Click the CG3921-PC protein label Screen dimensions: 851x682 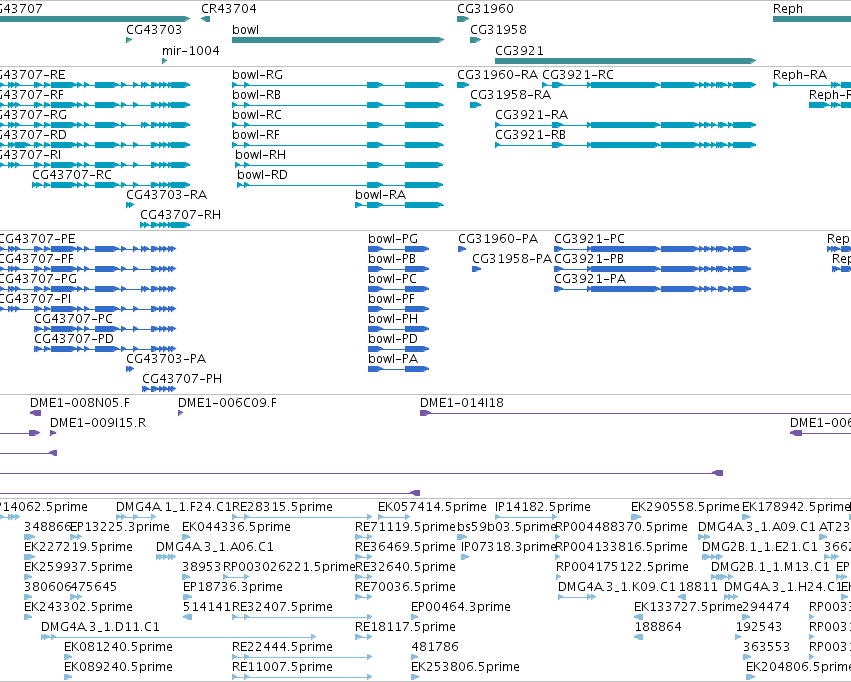pyautogui.click(x=589, y=239)
